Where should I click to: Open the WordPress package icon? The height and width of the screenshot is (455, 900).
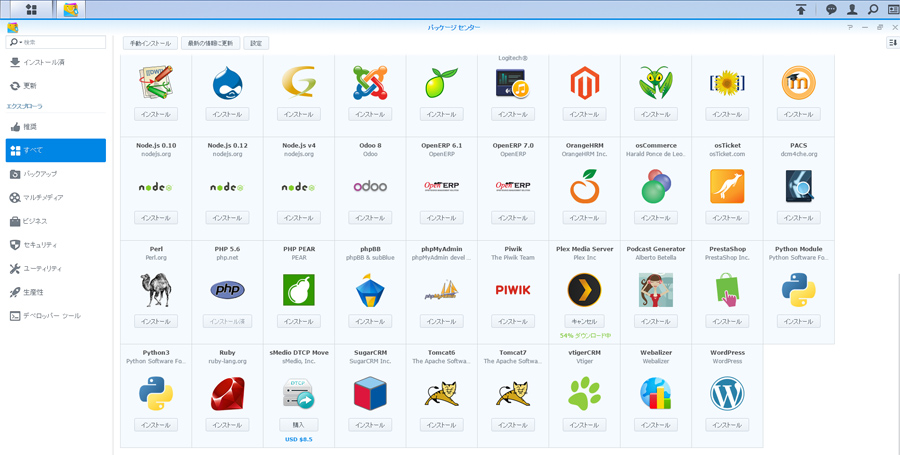(x=727, y=394)
